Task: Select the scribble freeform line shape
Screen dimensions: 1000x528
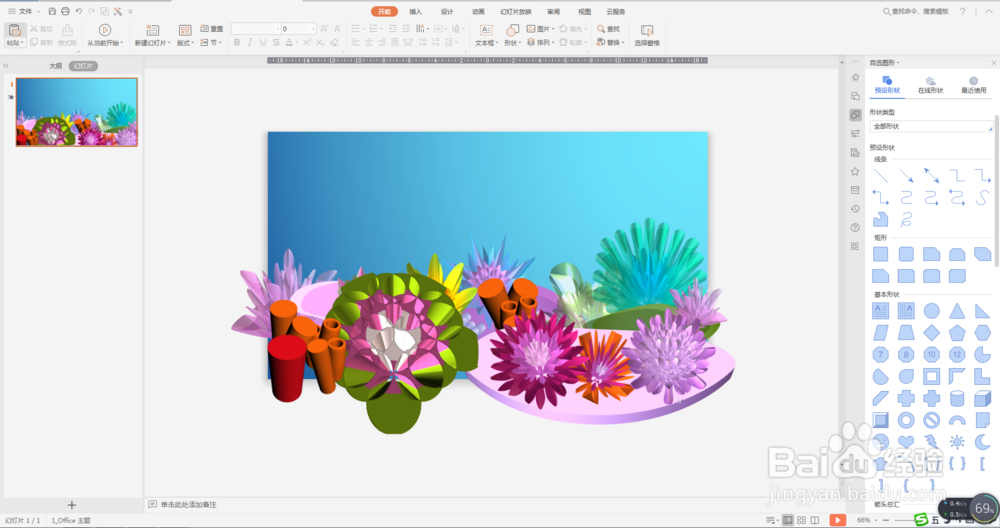Action: (x=906, y=220)
